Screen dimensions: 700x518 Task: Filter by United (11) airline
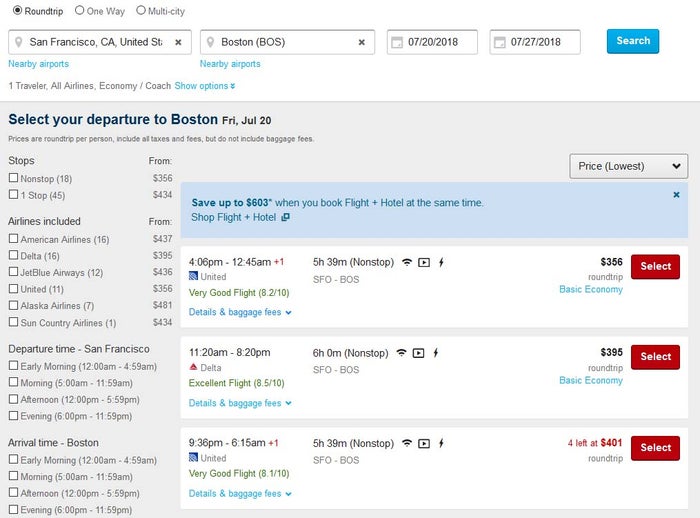[13, 288]
